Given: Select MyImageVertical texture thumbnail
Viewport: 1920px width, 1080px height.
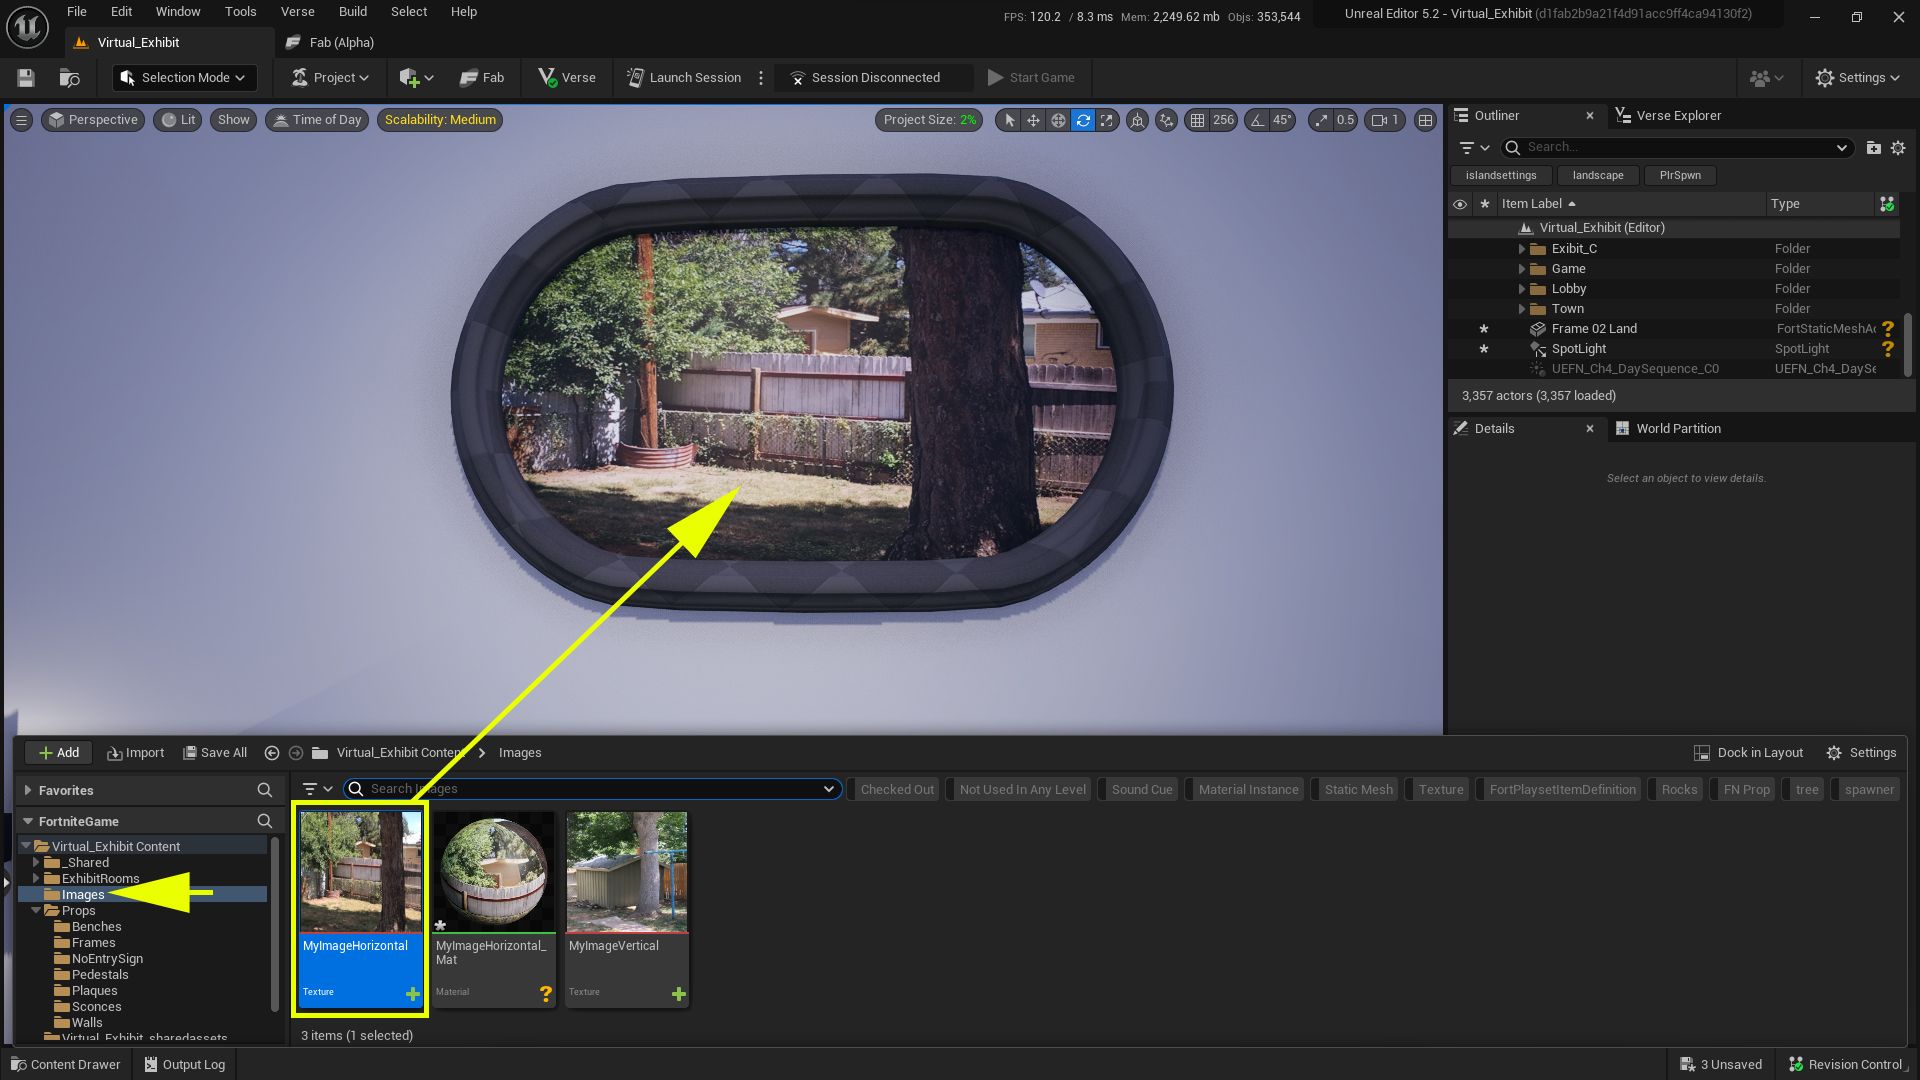Looking at the screenshot, I should pos(627,908).
